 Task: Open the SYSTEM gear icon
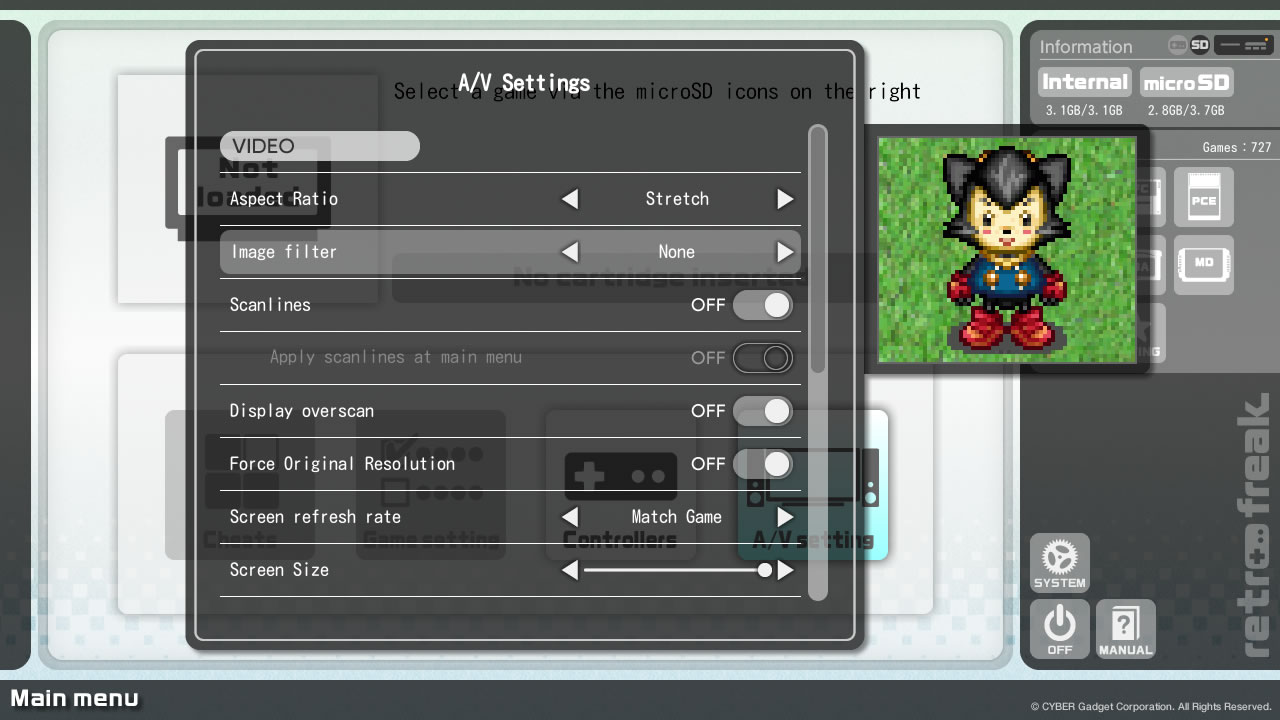click(x=1059, y=562)
